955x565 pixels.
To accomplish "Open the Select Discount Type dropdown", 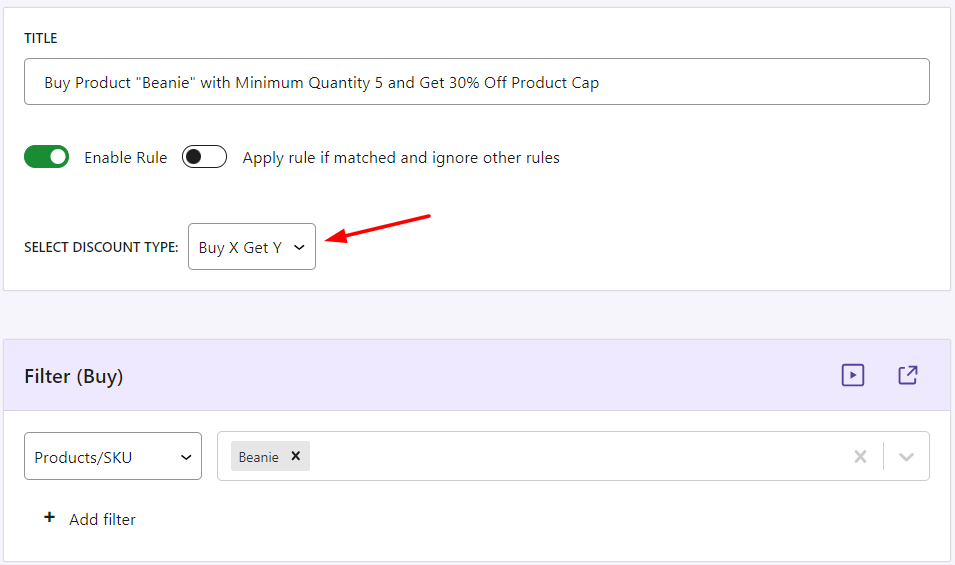I will pyautogui.click(x=251, y=247).
